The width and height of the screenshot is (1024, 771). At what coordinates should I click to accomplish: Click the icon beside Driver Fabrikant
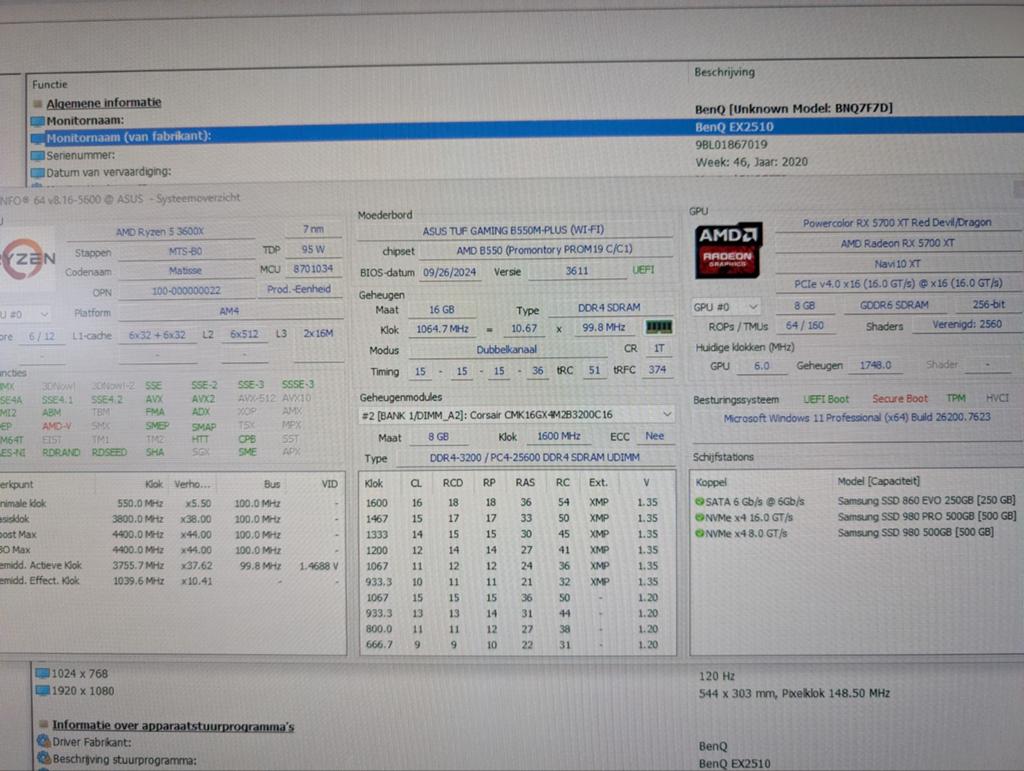click(x=44, y=742)
